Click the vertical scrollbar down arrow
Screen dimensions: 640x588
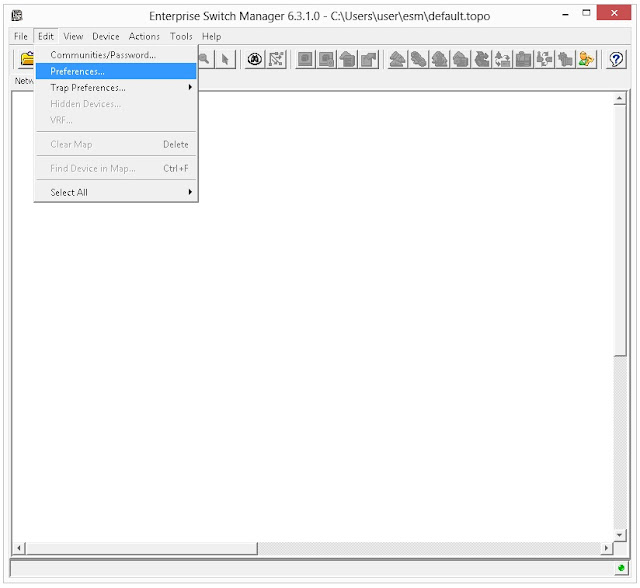[x=620, y=535]
